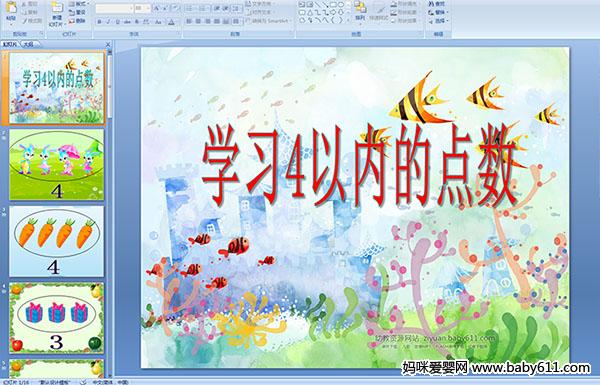Open the Paste options dropdown arrow
Image resolution: width=600 pixels, height=385 pixels.
click(11, 24)
